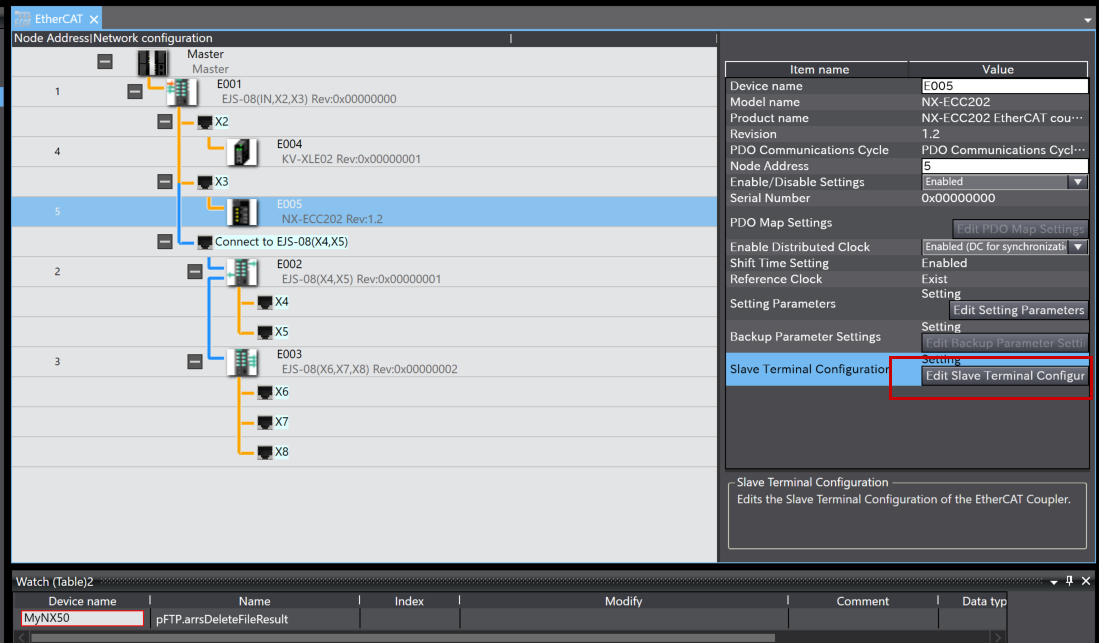Click the Device name field E005
The height and width of the screenshot is (643, 1099).
point(1004,86)
